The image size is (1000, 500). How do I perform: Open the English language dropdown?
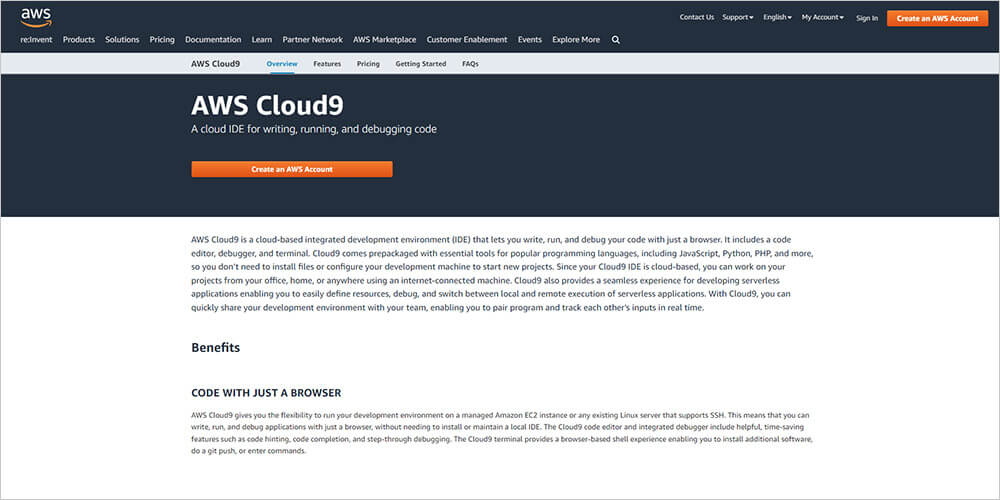coord(777,17)
